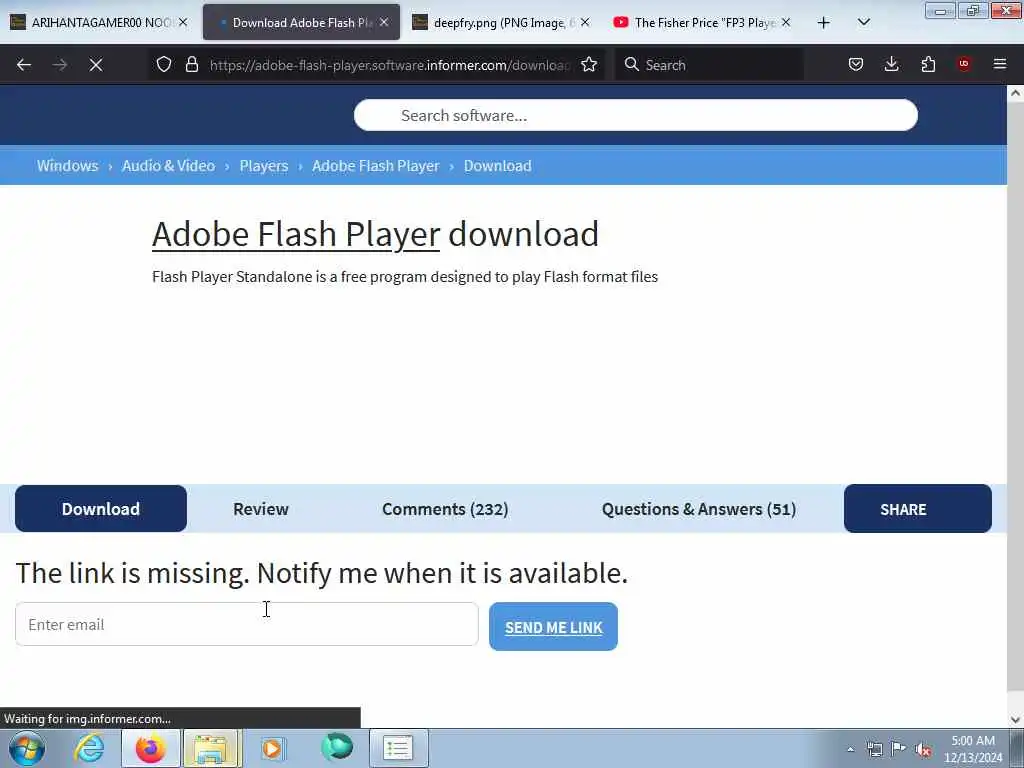
Task: Open the Comments (232) tab
Action: point(445,509)
